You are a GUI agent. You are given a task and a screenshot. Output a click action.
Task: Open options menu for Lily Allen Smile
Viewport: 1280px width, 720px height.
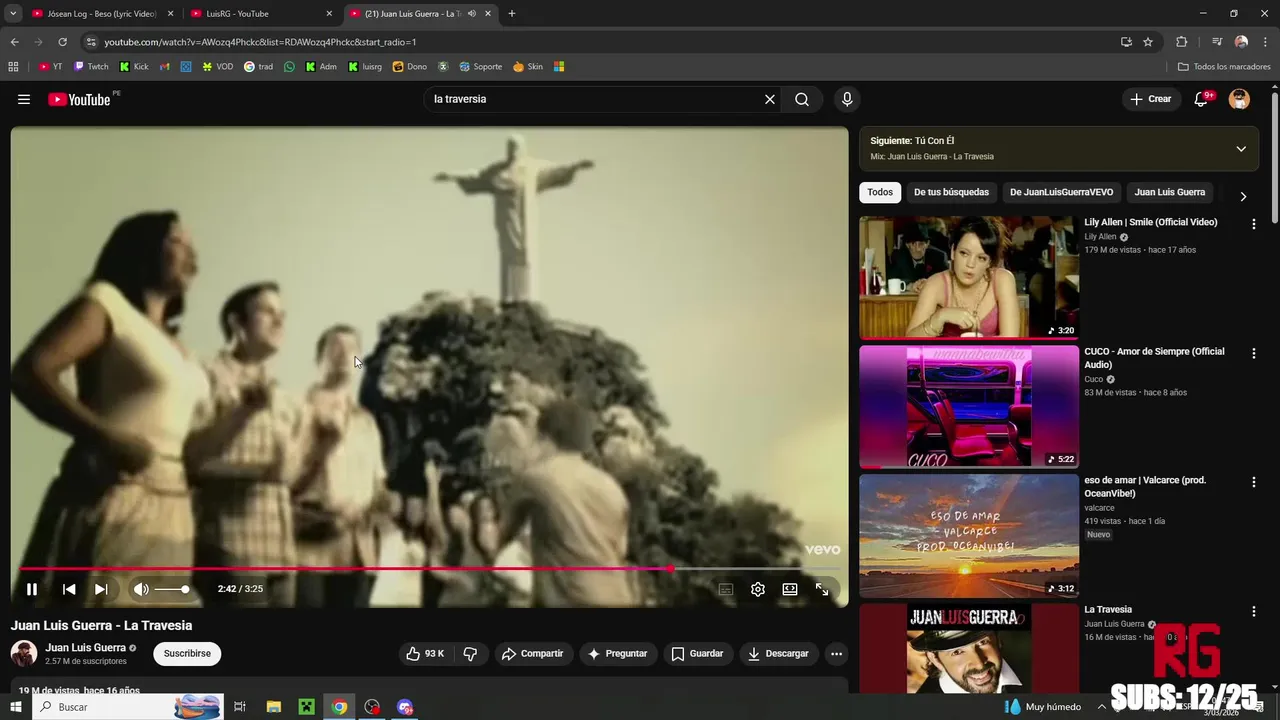[x=1253, y=224]
